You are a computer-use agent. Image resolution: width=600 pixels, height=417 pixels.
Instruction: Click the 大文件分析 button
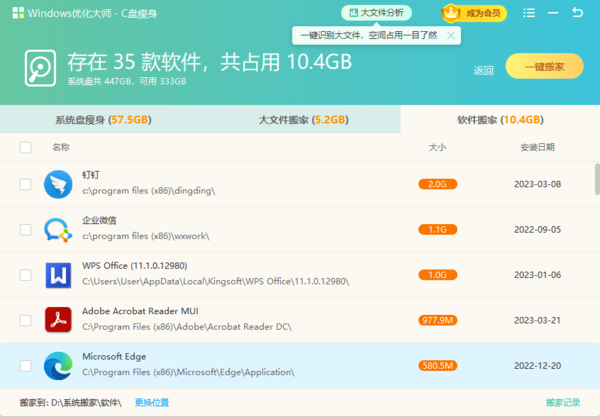[x=374, y=13]
